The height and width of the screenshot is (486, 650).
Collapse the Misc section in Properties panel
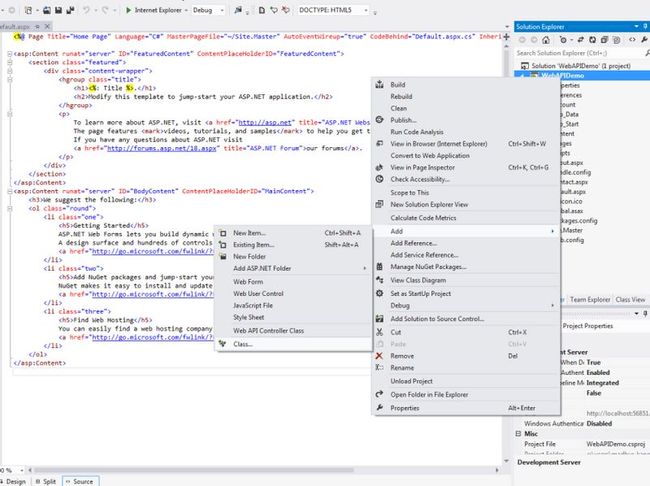coord(518,433)
